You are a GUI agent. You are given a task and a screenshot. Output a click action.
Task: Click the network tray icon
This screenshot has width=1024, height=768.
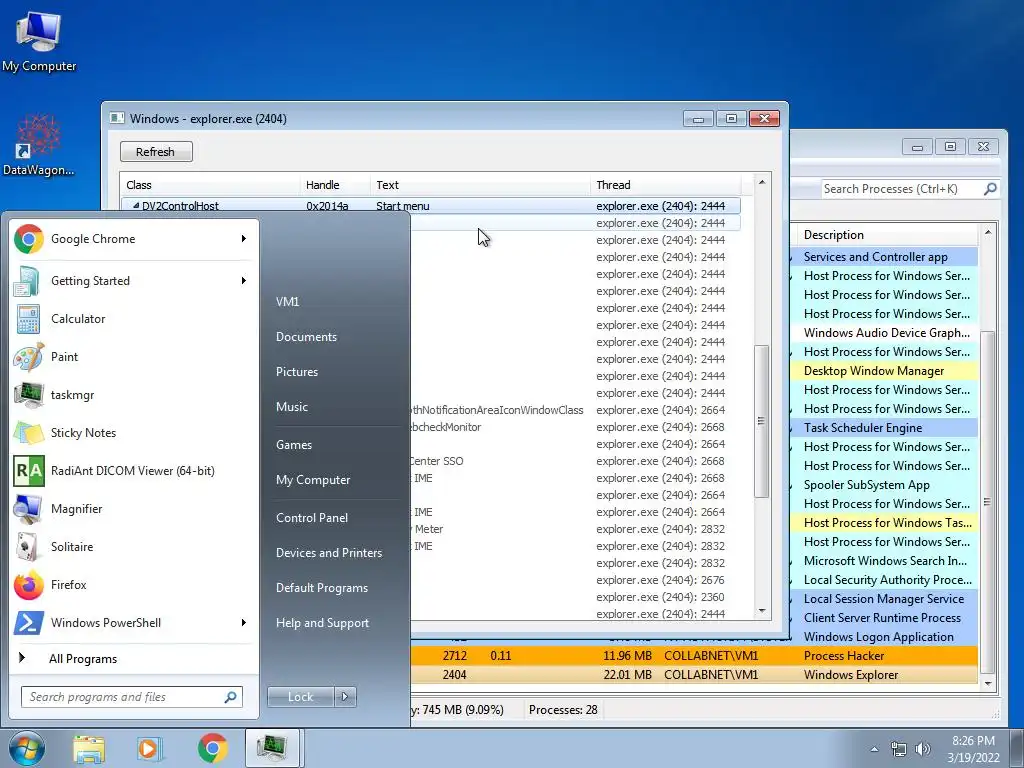tap(899, 749)
